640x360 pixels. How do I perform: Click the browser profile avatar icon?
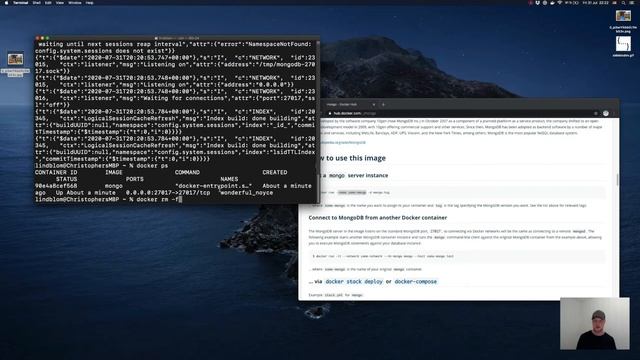tap(606, 113)
